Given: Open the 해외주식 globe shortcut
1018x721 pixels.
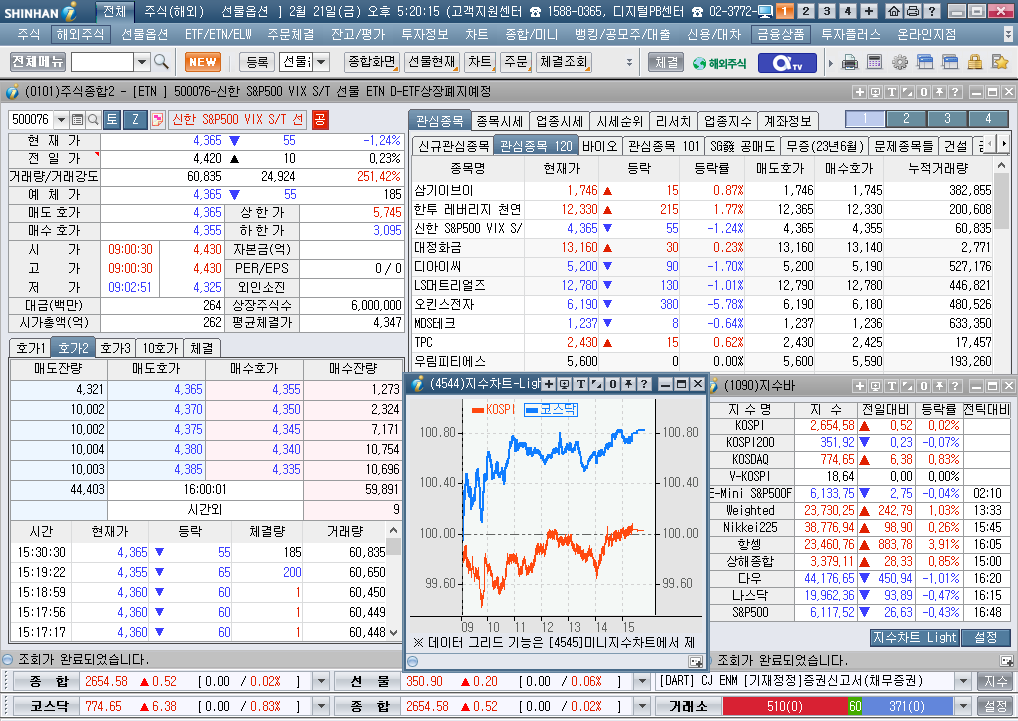Looking at the screenshot, I should pyautogui.click(x=719, y=63).
